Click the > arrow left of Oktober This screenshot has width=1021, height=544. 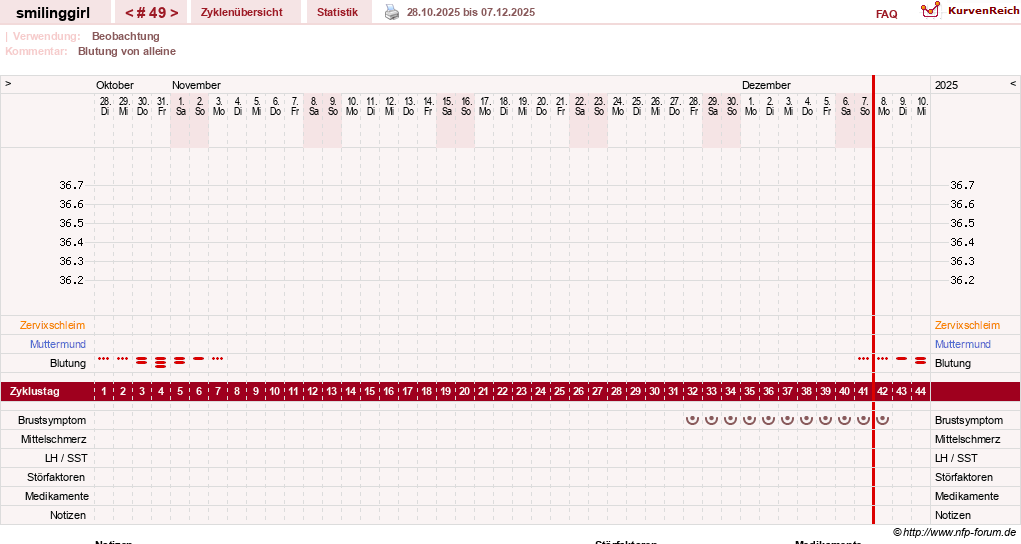click(8, 83)
